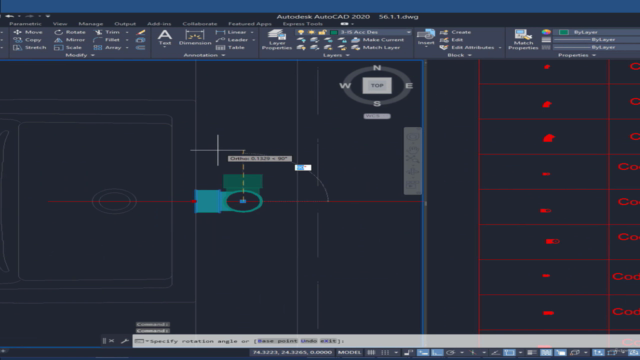Click the Make Current layer button

378,40
